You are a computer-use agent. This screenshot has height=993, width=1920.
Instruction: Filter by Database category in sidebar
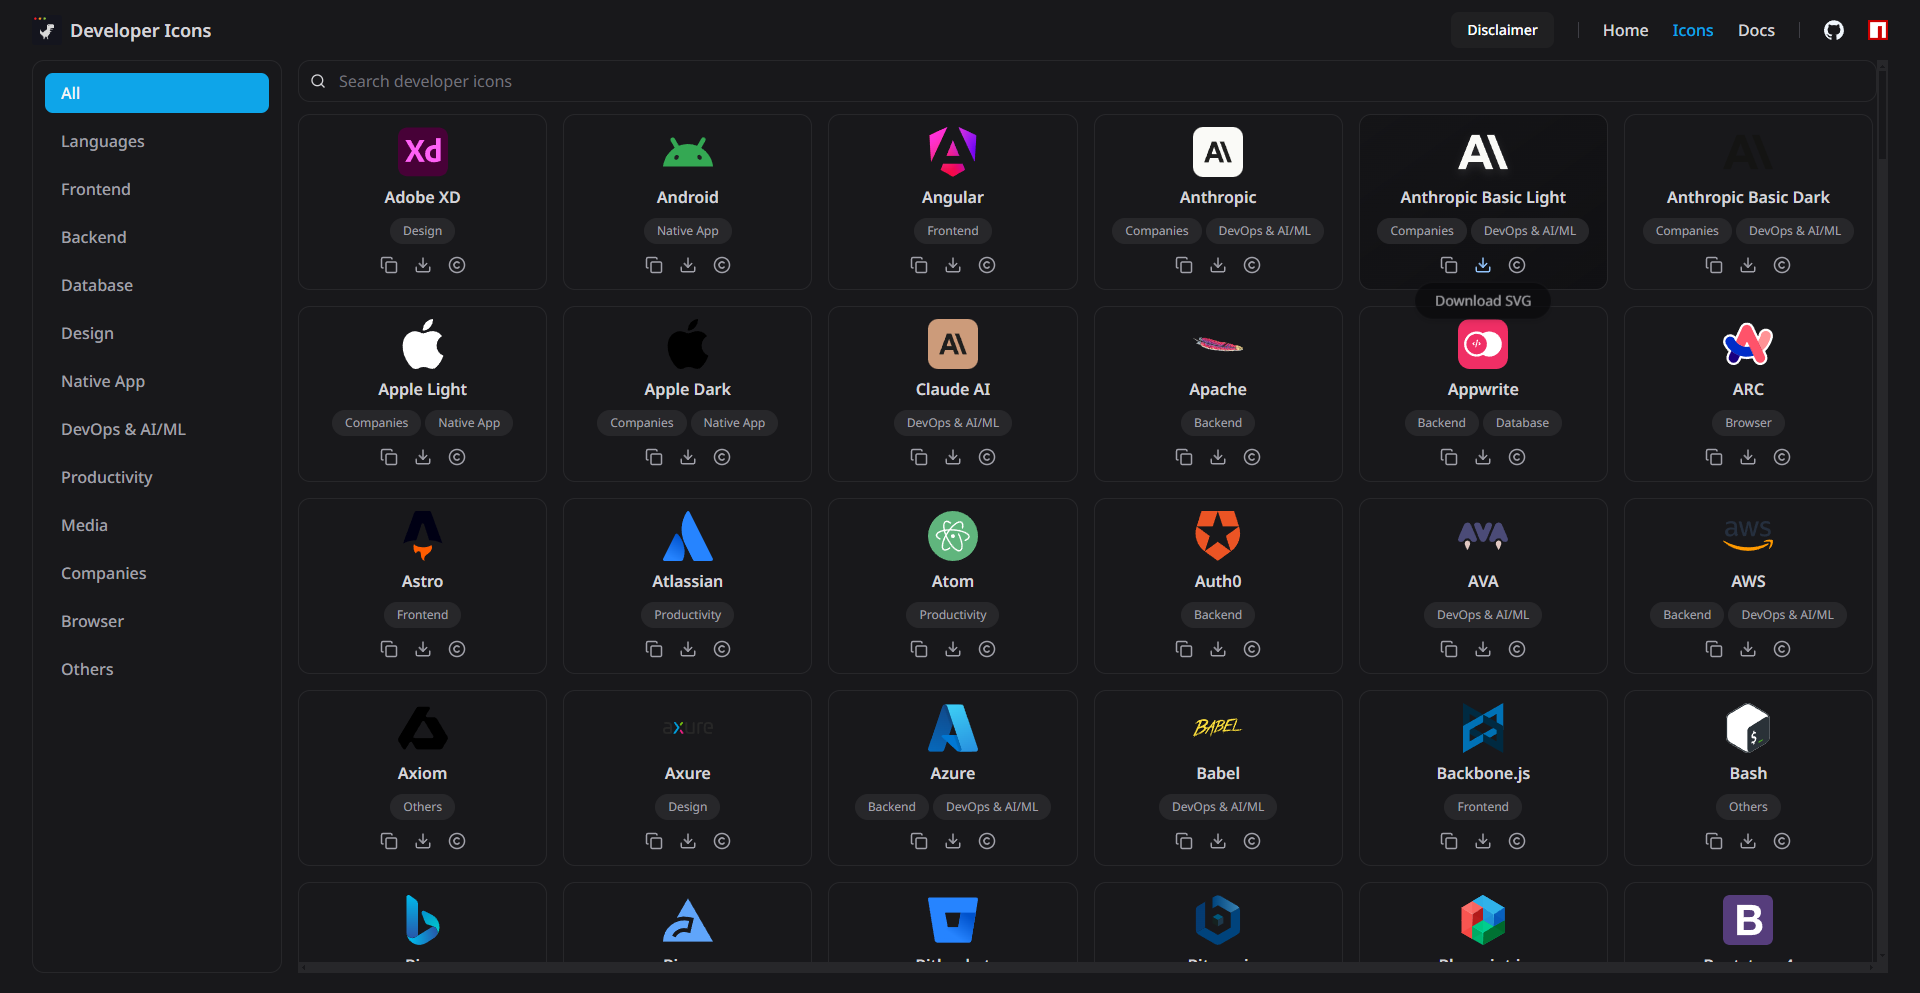(x=157, y=285)
